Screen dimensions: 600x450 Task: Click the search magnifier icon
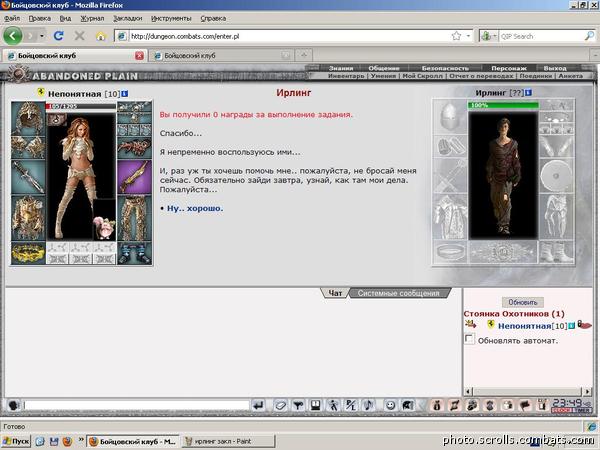tap(589, 36)
